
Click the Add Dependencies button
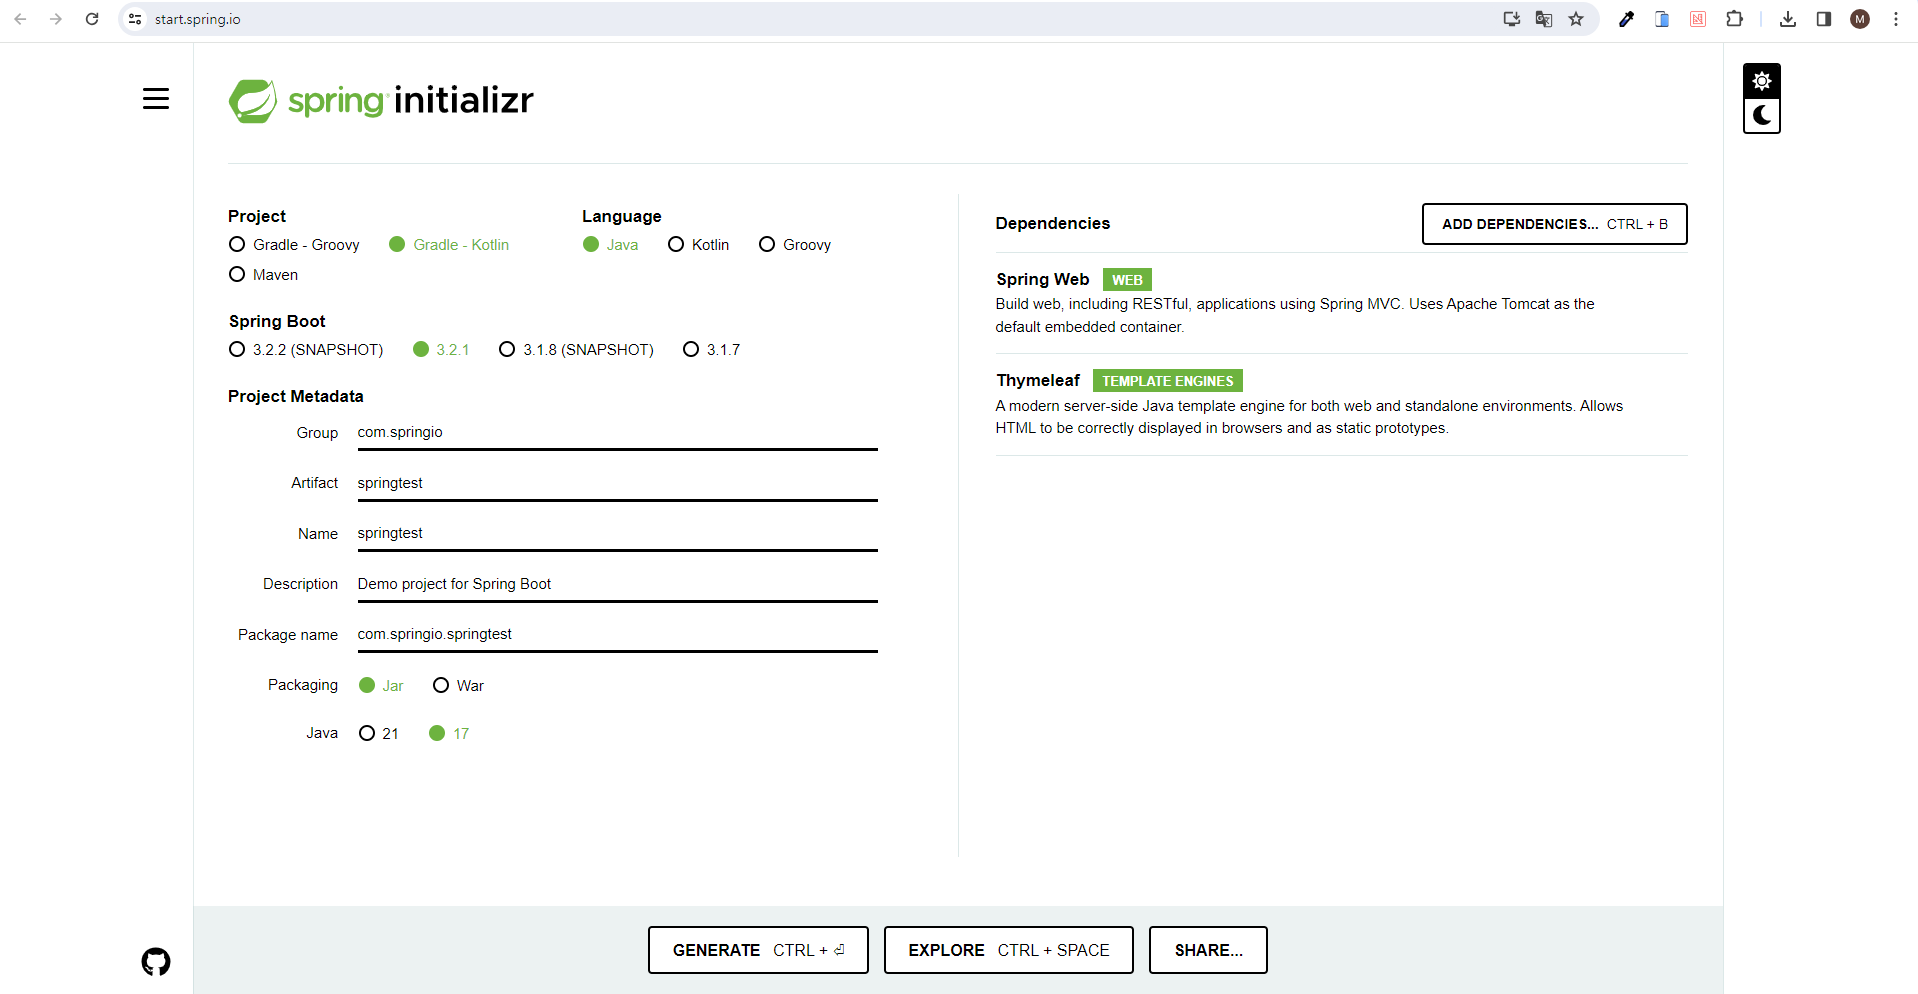coord(1555,224)
